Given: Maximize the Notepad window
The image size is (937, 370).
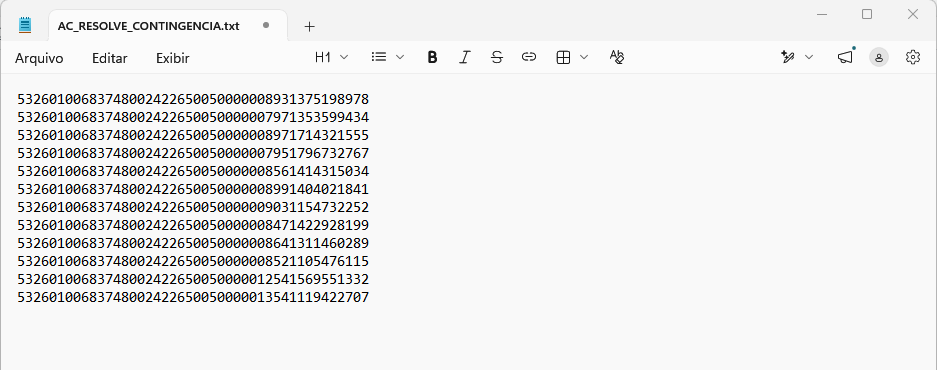Looking at the screenshot, I should coord(867,14).
